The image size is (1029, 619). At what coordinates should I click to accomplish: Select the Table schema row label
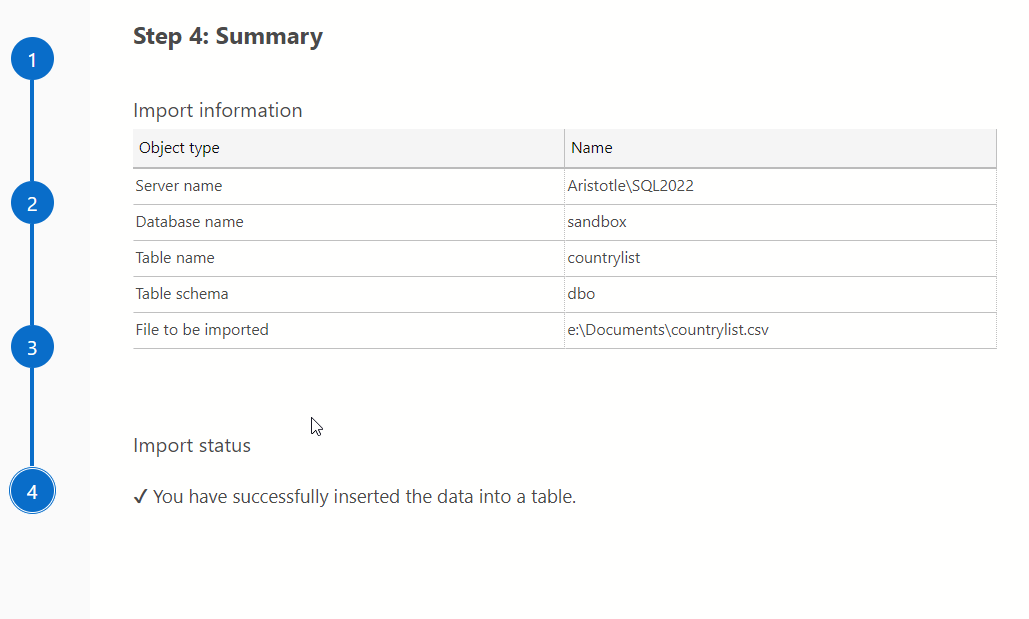182,294
